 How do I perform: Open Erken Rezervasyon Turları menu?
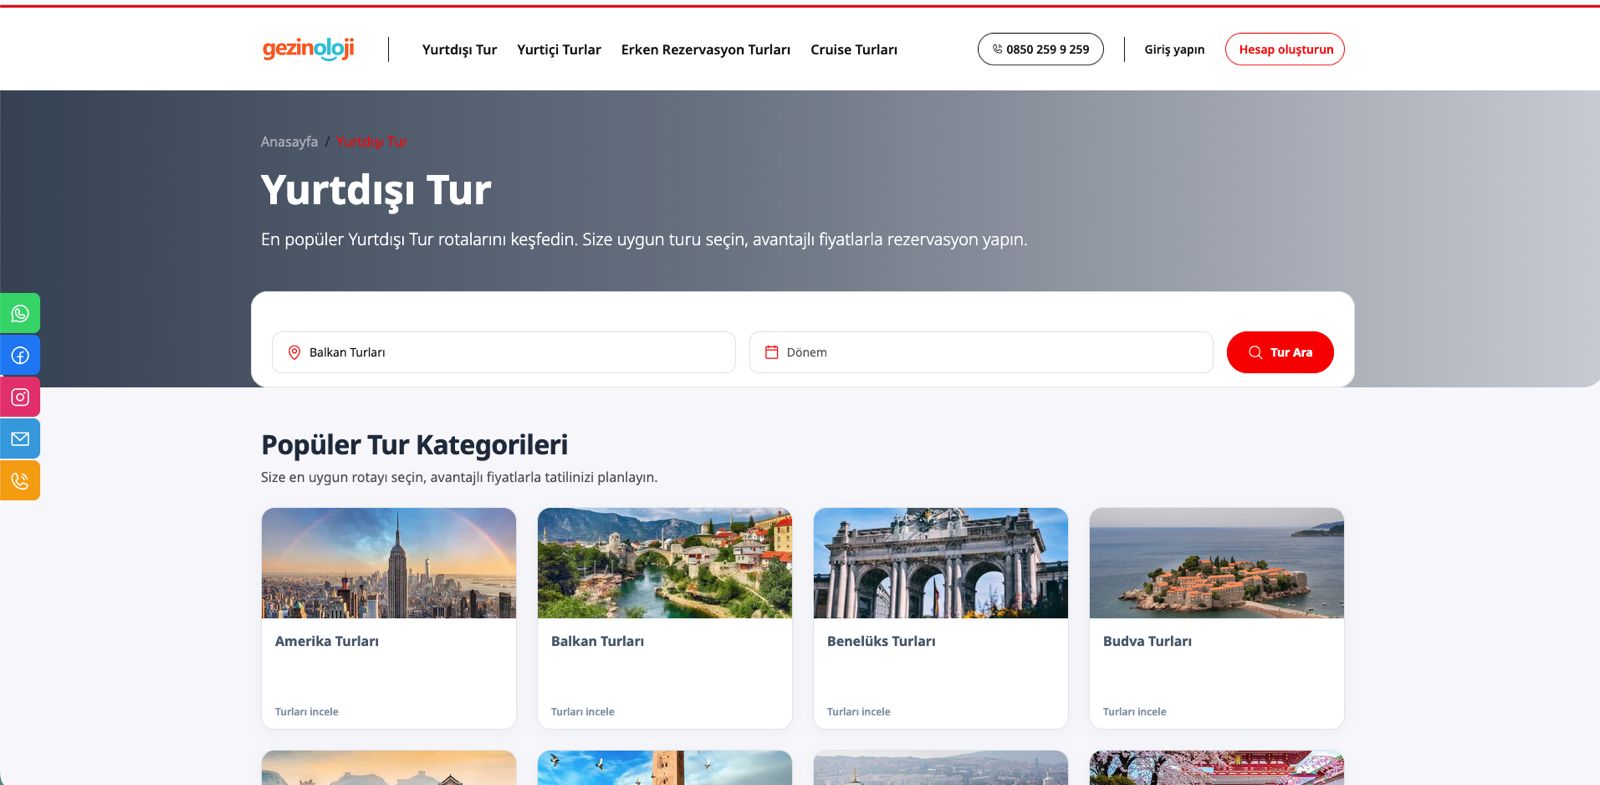(706, 49)
